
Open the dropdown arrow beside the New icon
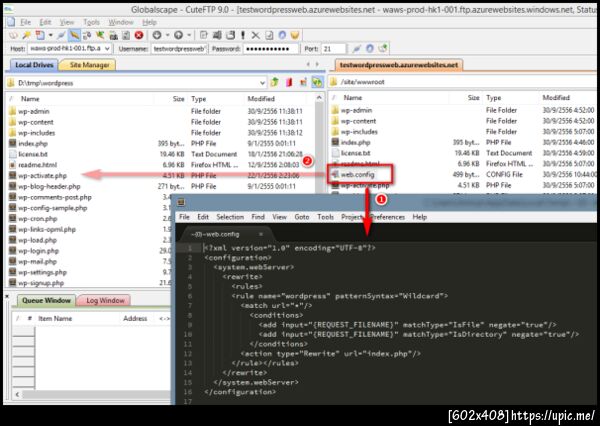[50, 35]
